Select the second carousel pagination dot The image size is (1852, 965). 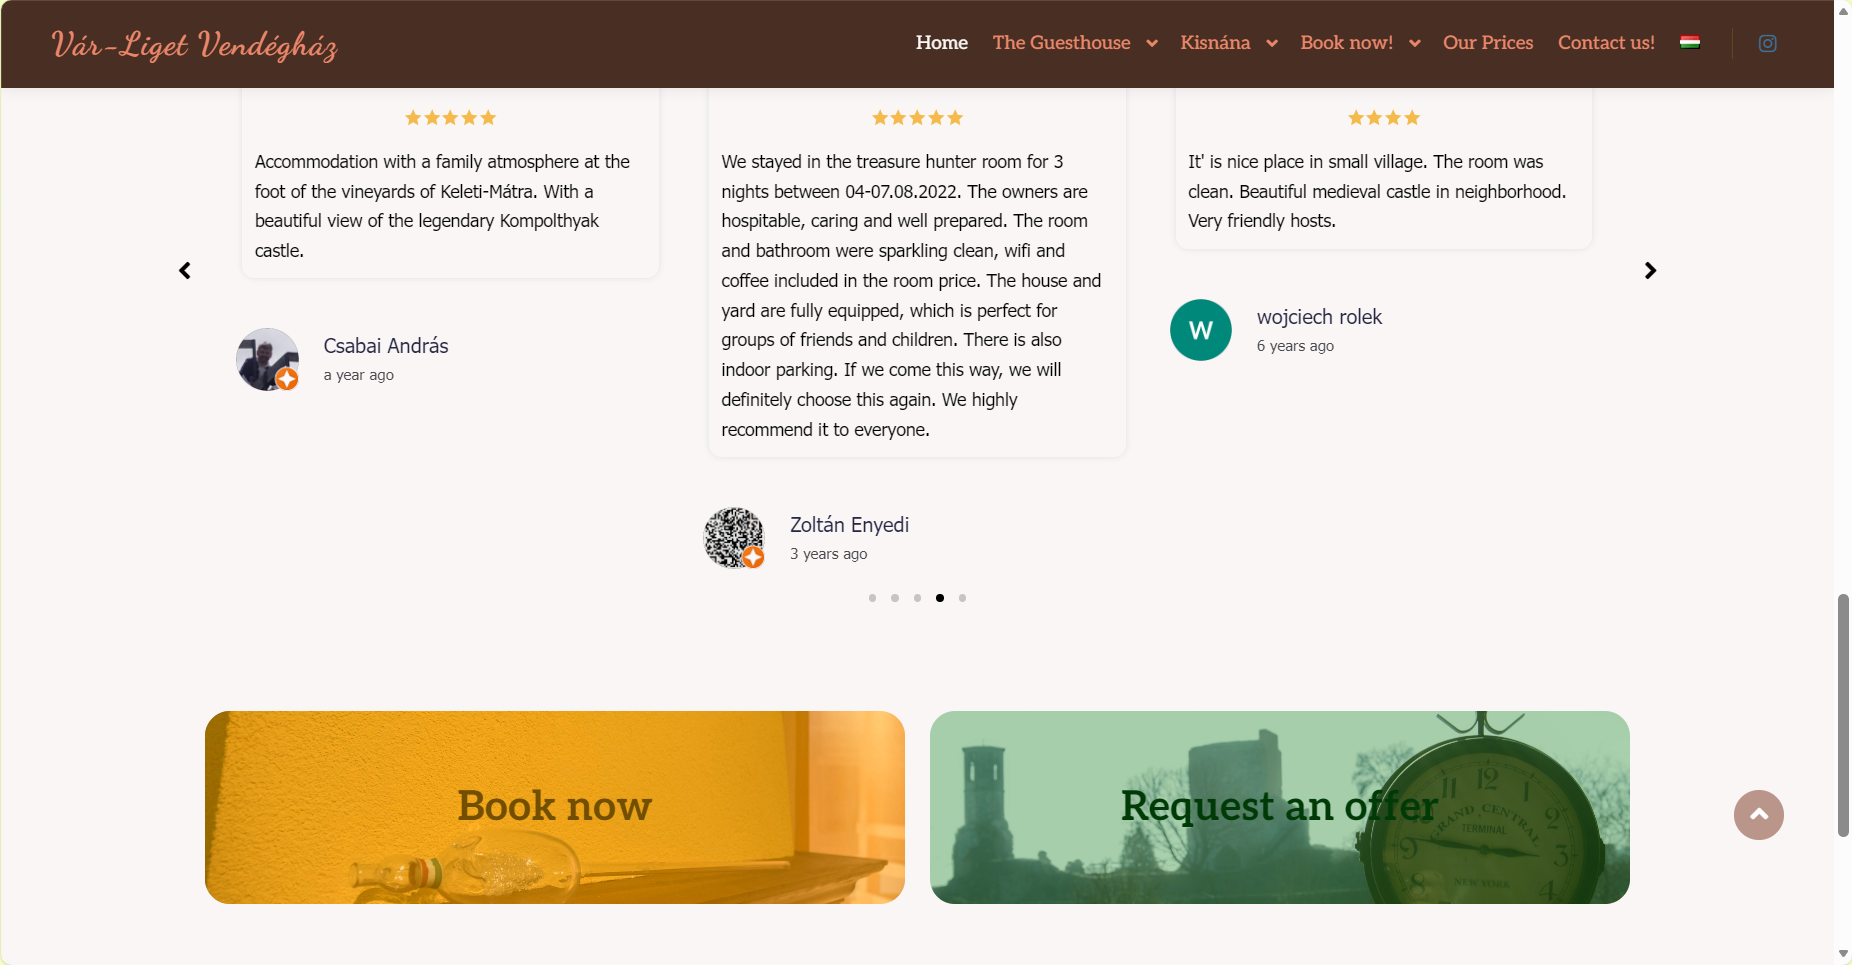coord(895,598)
